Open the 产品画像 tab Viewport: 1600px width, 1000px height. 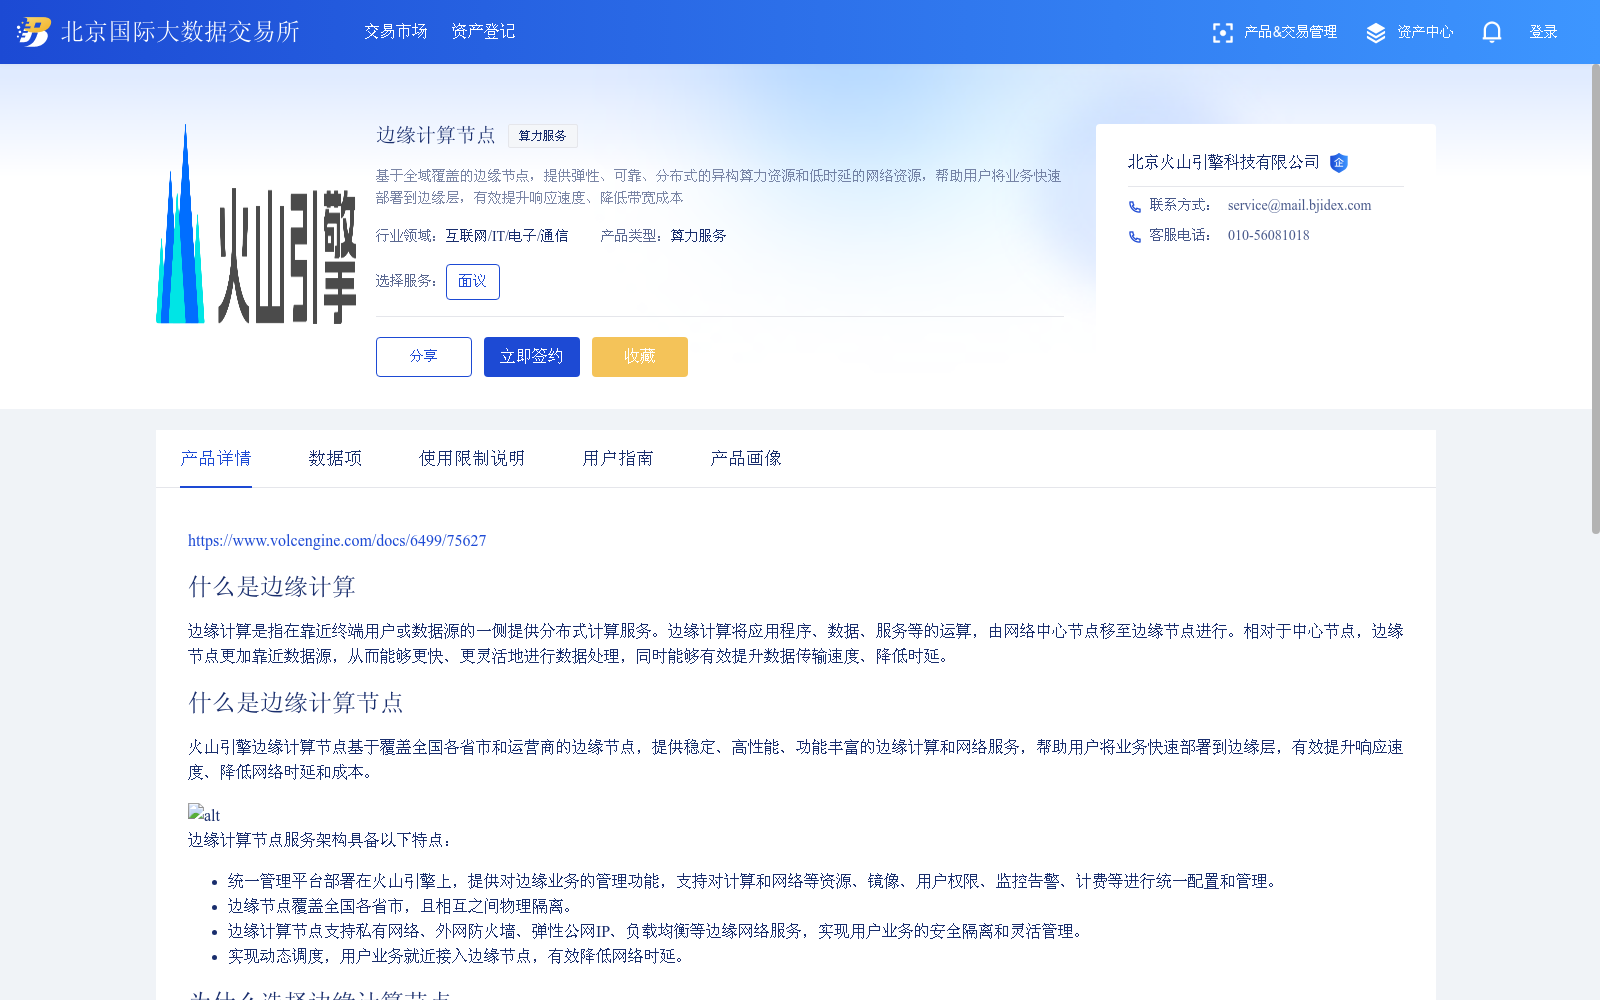point(746,458)
